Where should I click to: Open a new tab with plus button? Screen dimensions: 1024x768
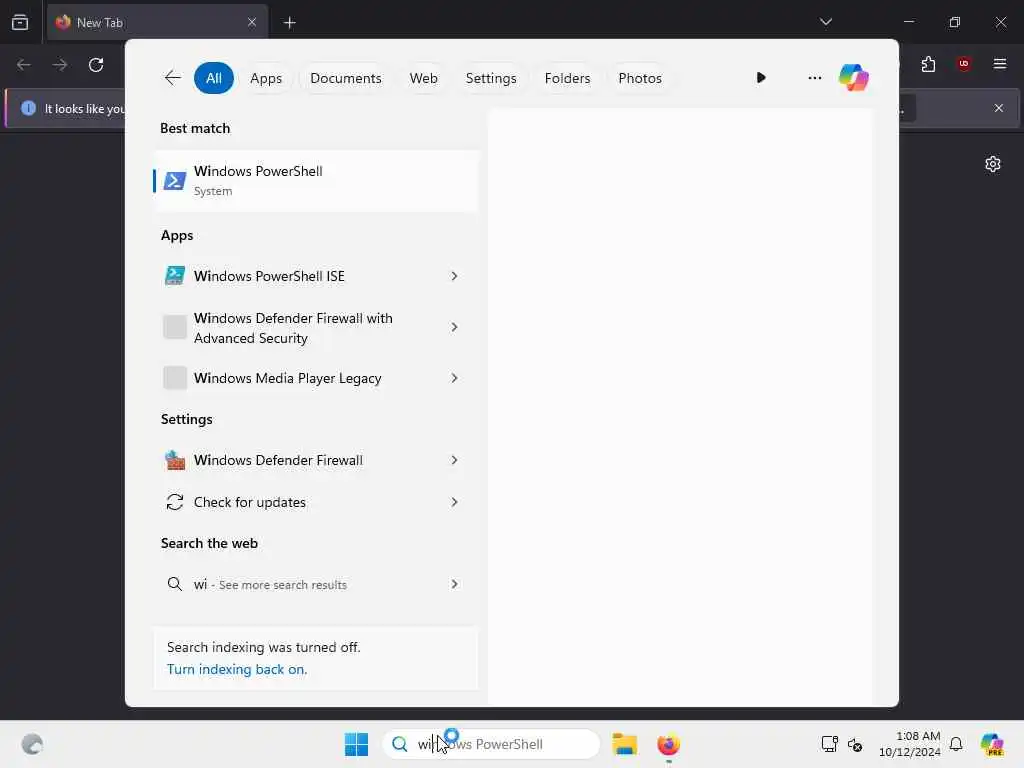pyautogui.click(x=289, y=23)
